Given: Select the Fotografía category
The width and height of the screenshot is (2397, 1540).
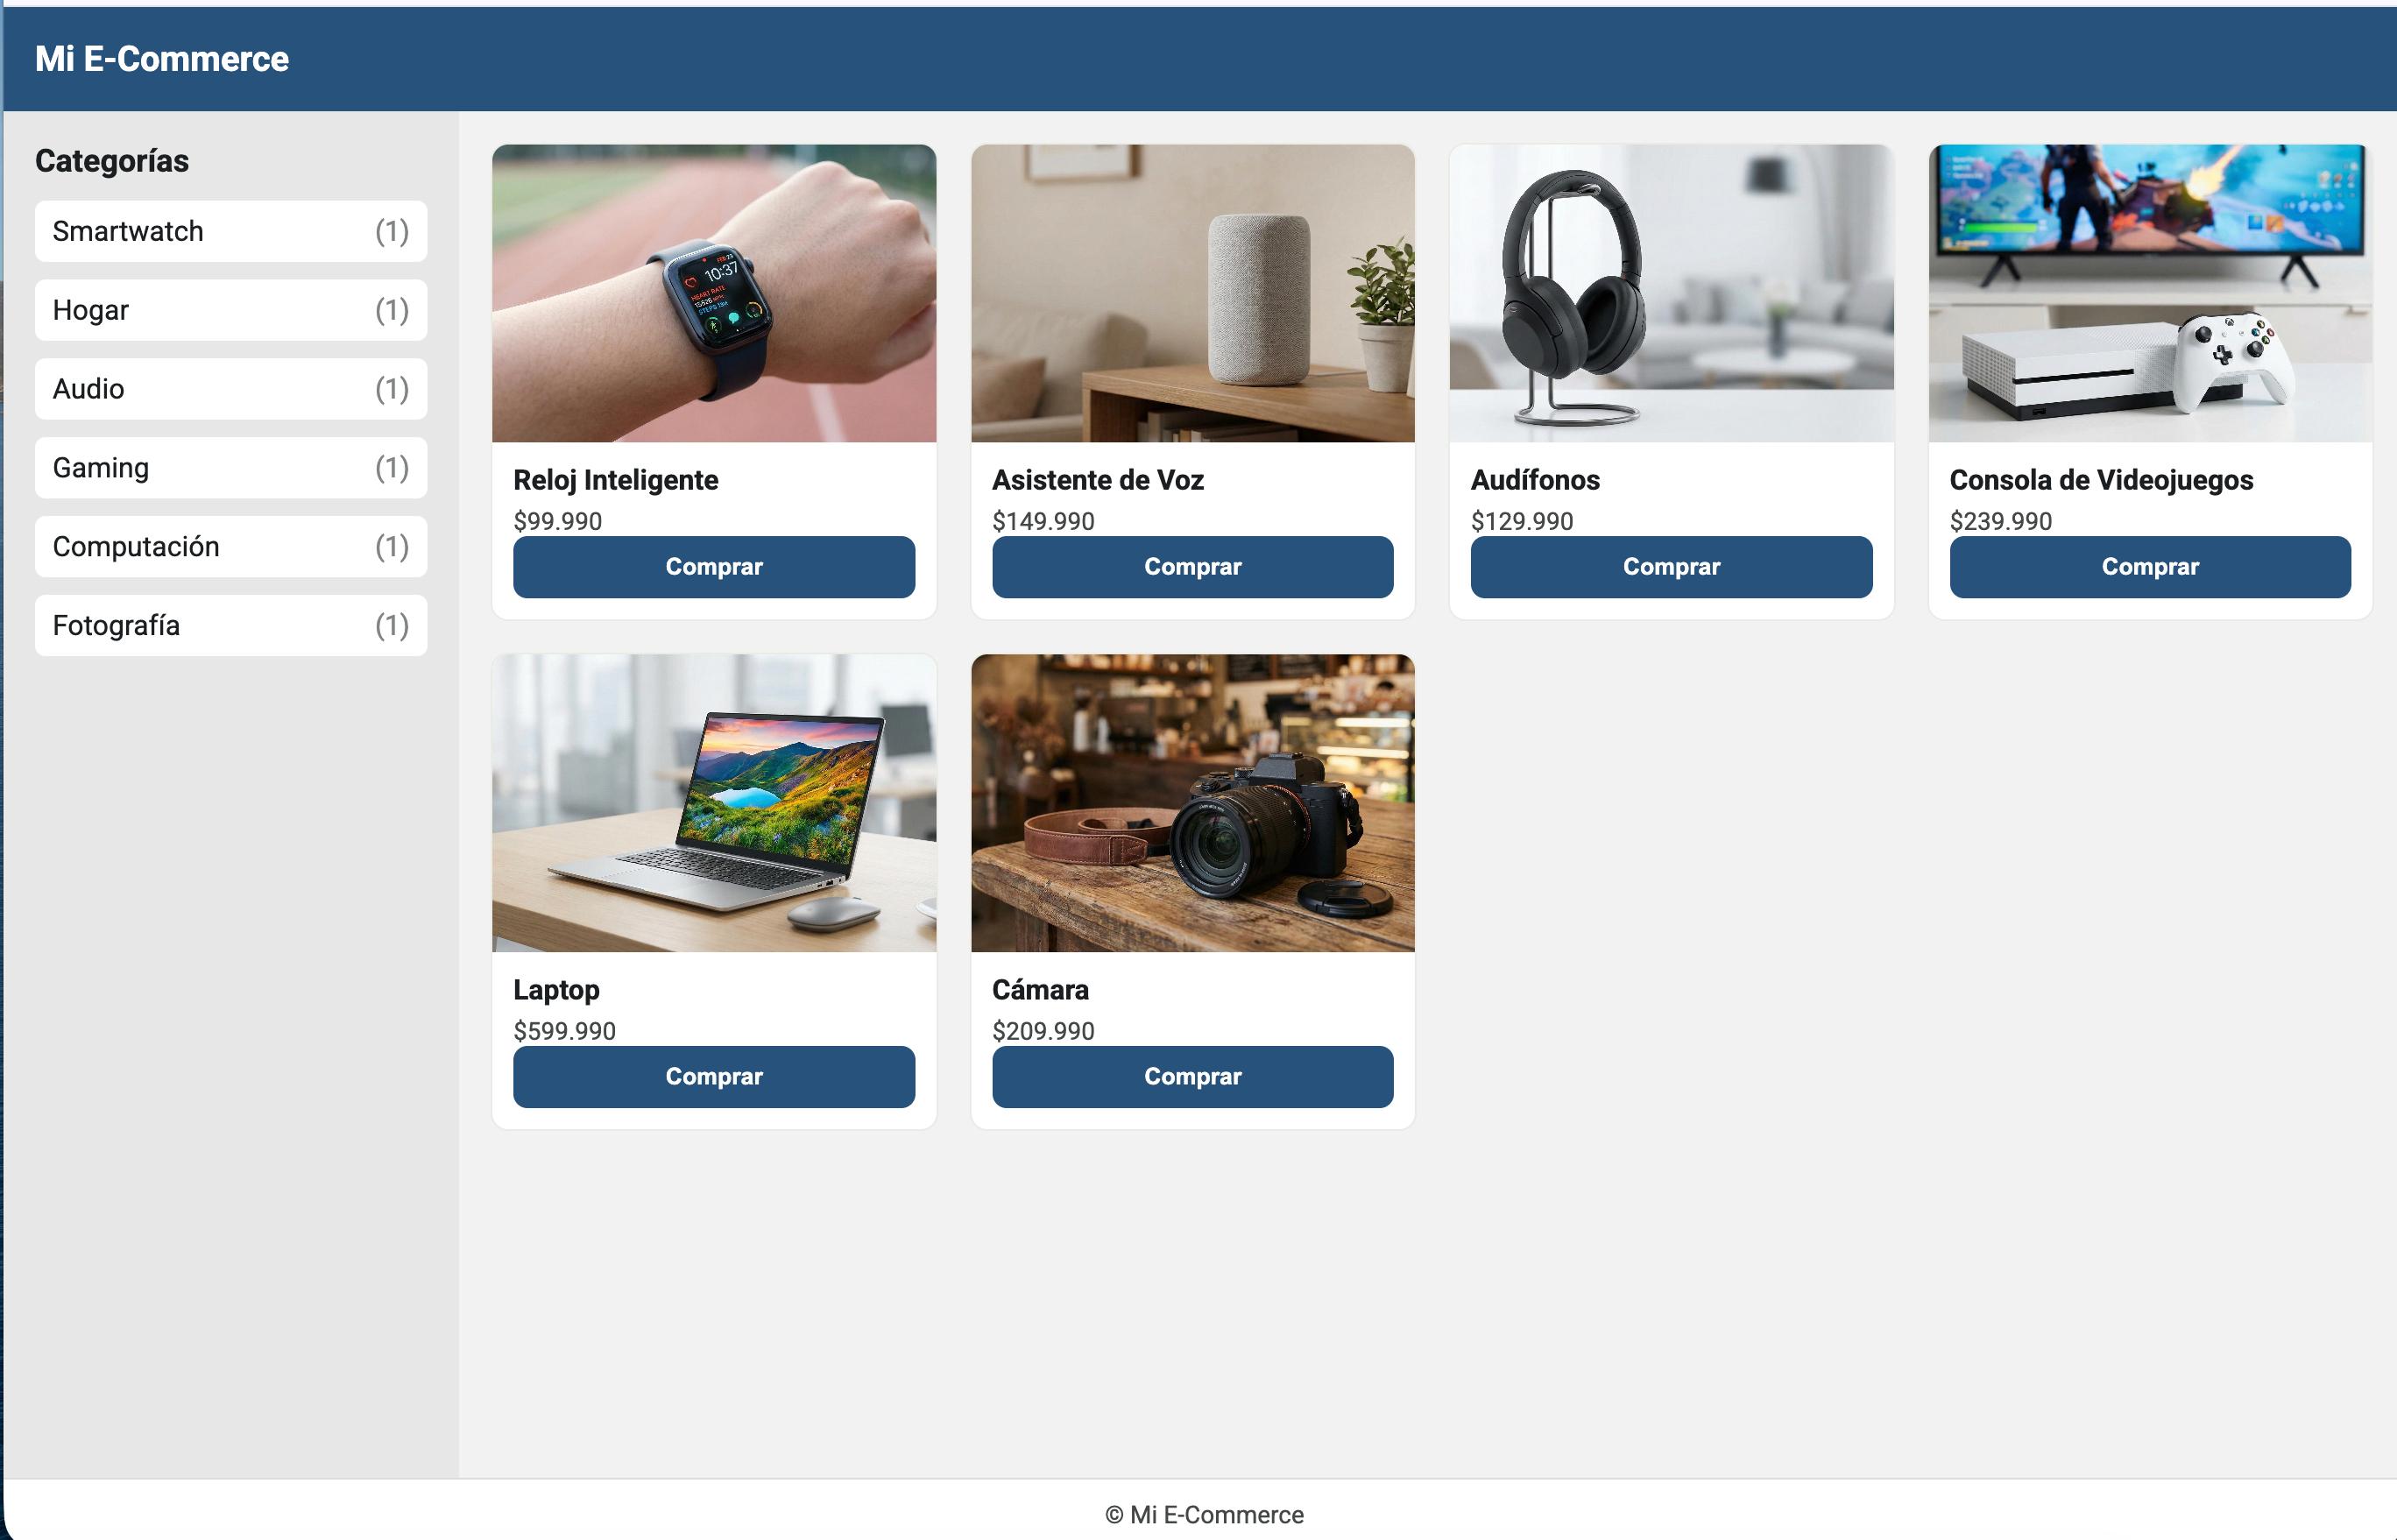Looking at the screenshot, I should tap(231, 626).
